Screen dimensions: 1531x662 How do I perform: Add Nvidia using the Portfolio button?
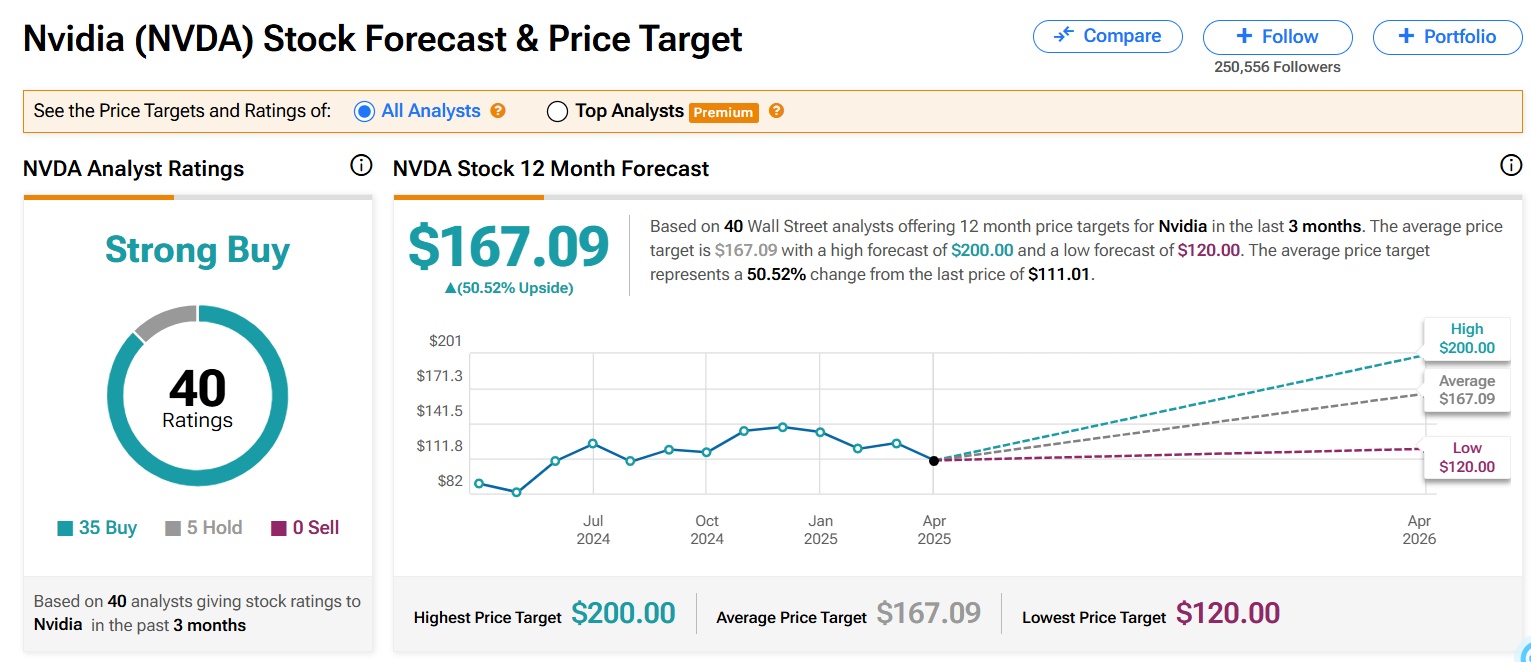[1447, 37]
